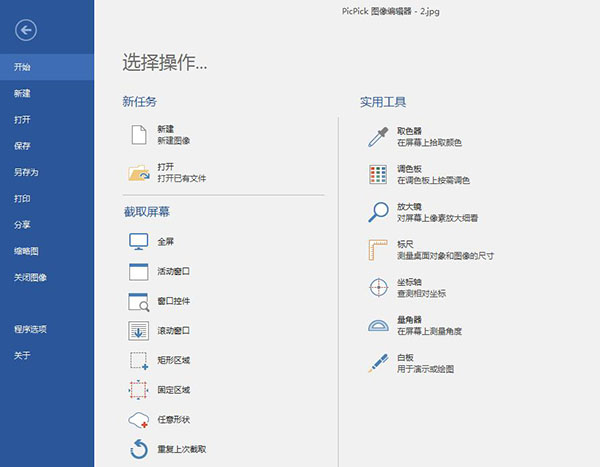Viewport: 600px width, 467px height.
Task: Select 另存为 in the left sidebar
Action: coord(26,172)
